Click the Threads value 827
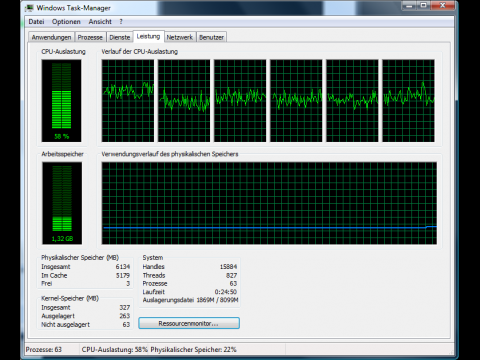Viewport: 480px width, 360px height. [231, 275]
